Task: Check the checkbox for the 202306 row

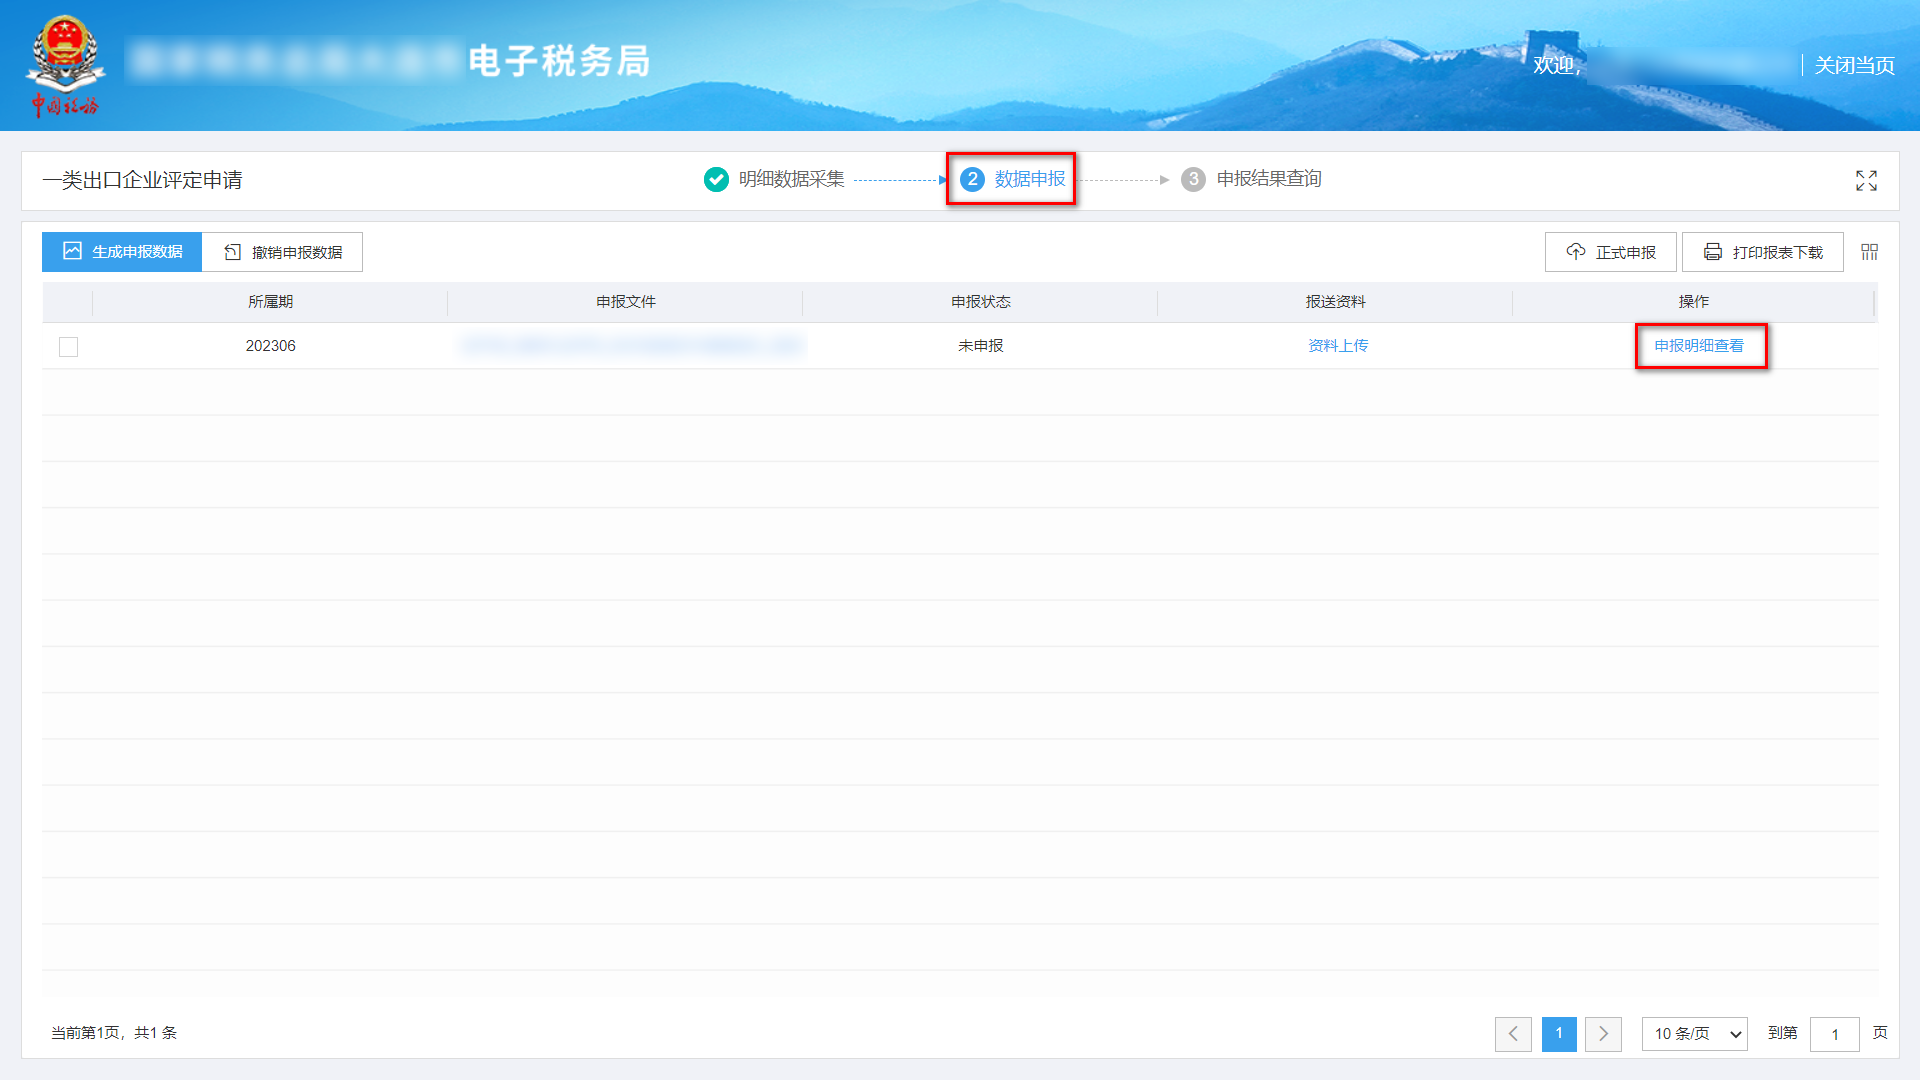Action: click(68, 346)
